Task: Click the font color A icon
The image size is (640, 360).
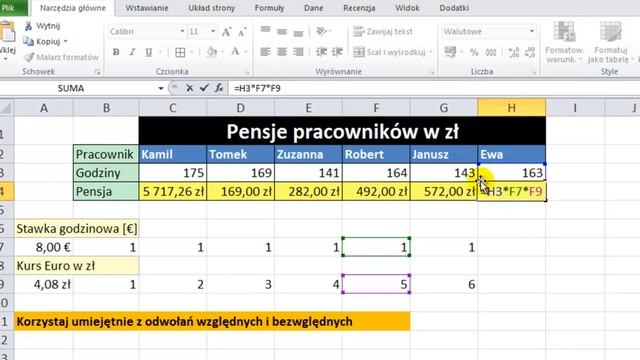Action: pos(235,51)
